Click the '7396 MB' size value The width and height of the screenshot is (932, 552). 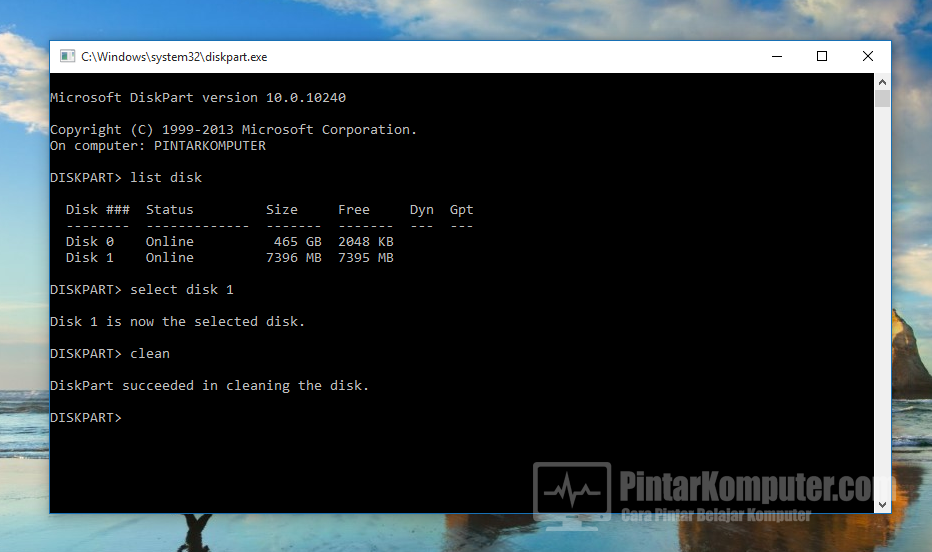294,258
